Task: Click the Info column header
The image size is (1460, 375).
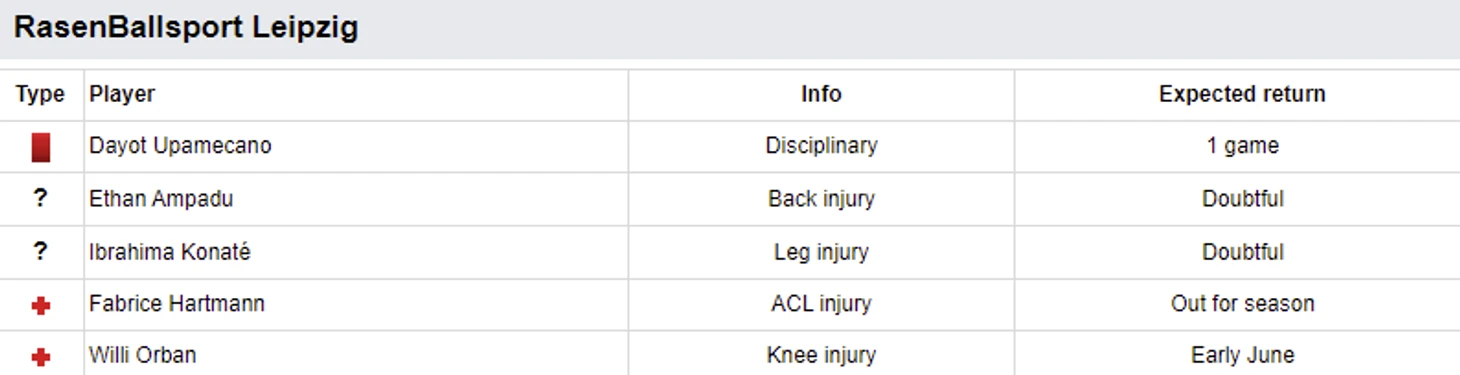Action: pos(821,94)
